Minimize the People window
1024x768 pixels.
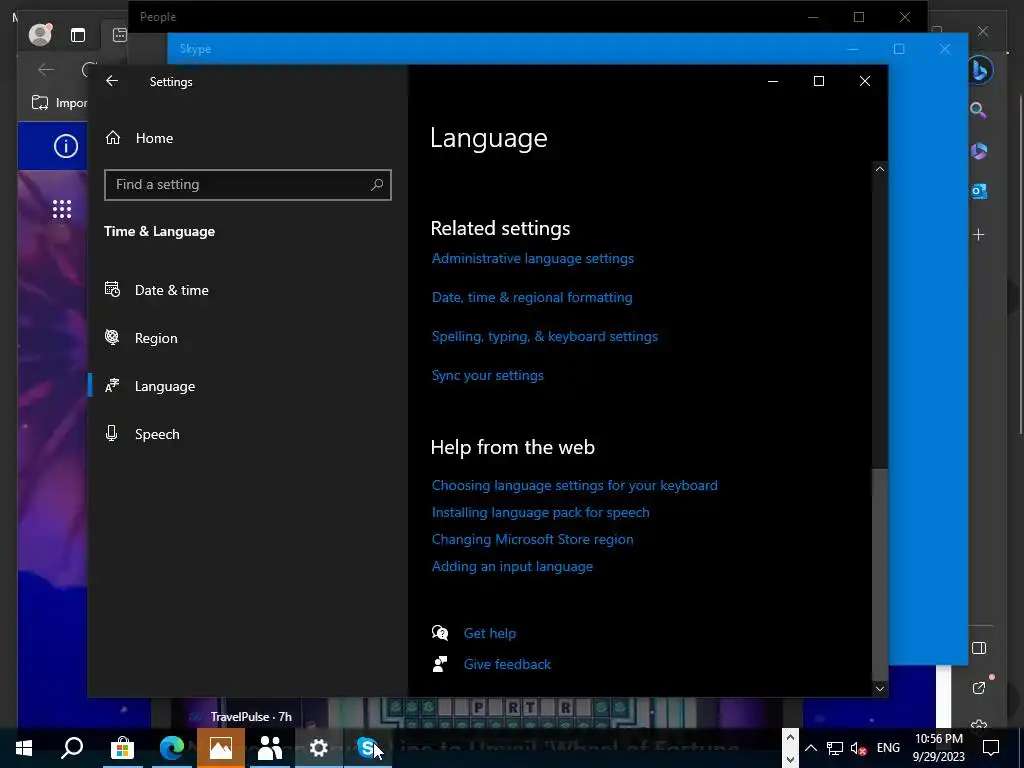(x=813, y=17)
